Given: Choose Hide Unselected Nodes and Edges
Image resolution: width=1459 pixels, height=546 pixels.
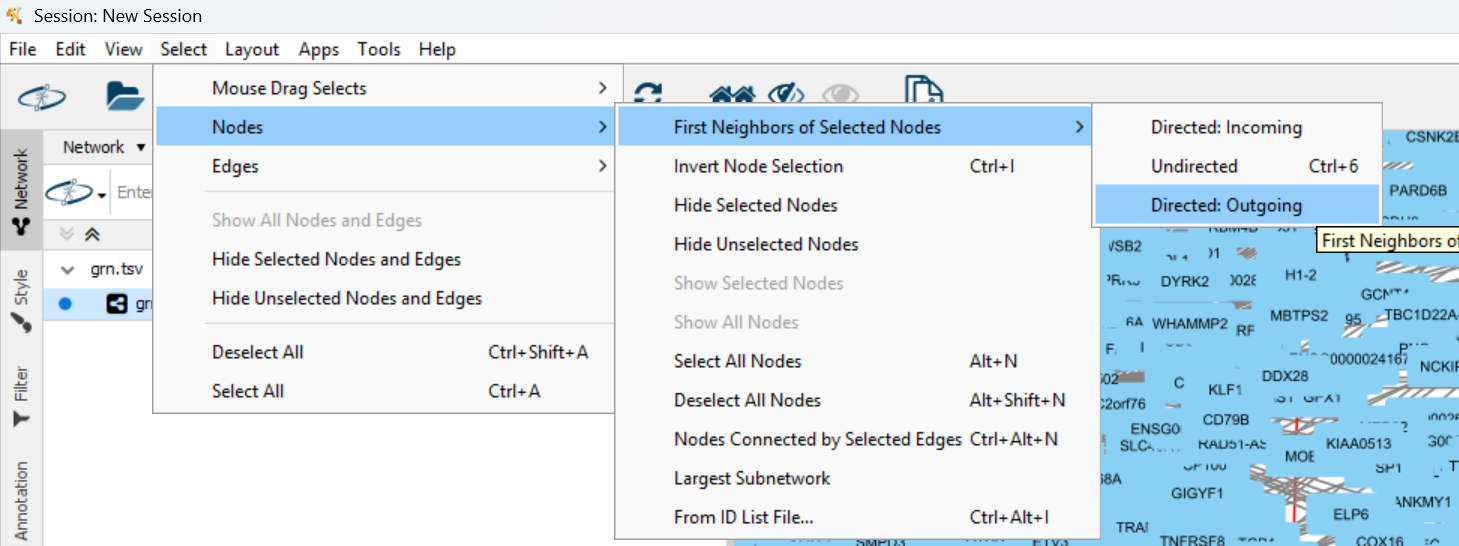Looking at the screenshot, I should tap(385, 298).
